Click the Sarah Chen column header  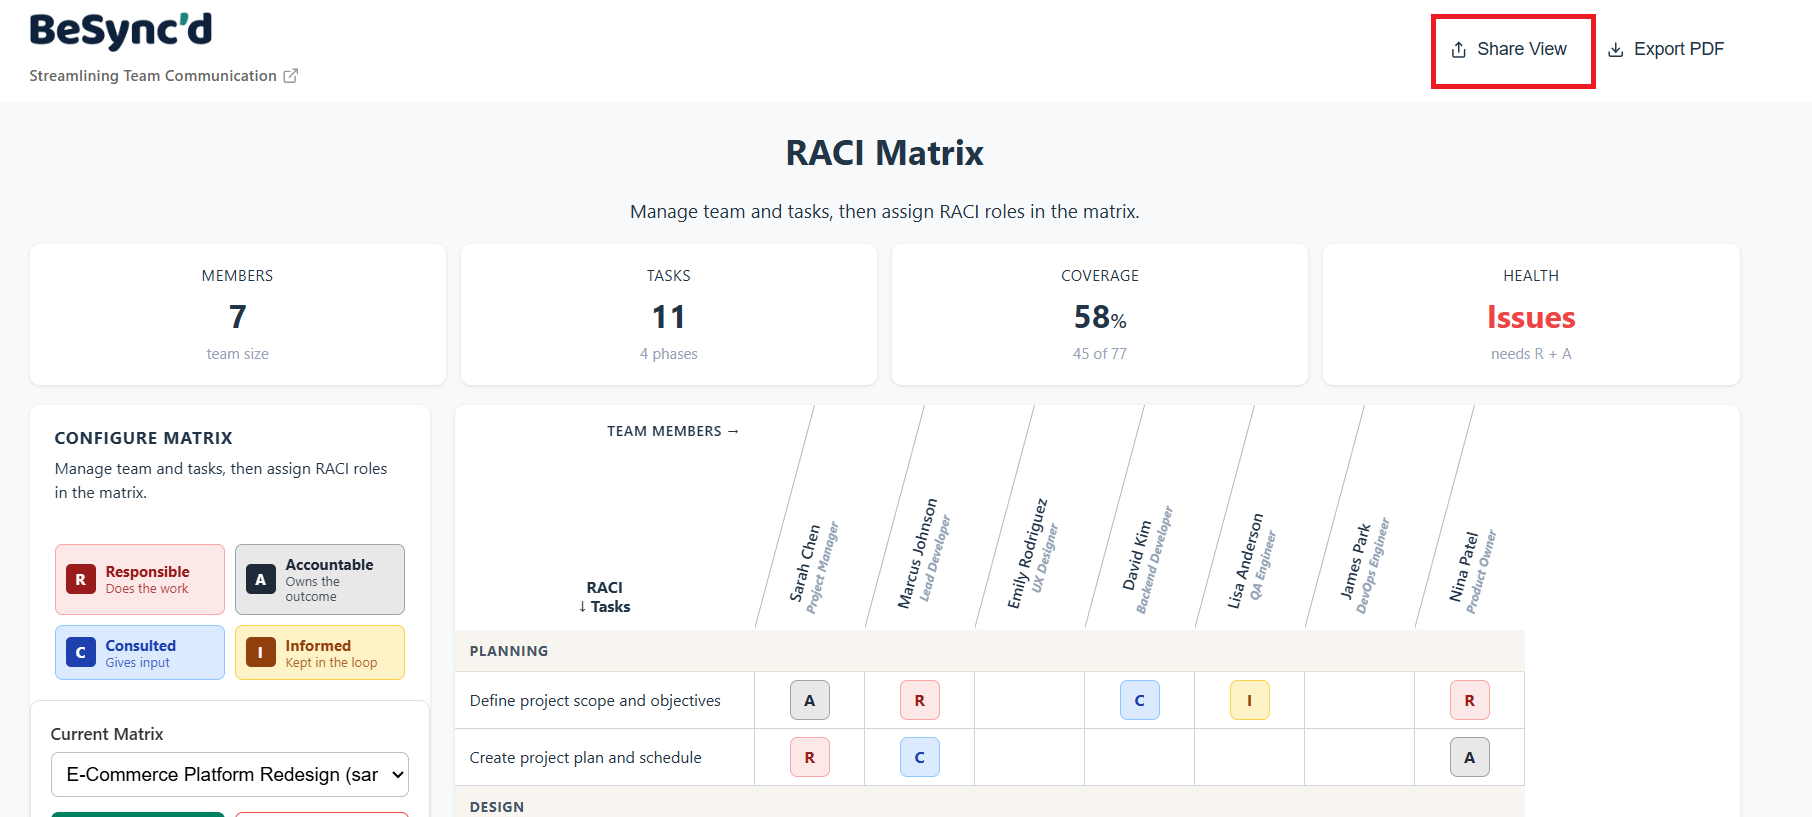pos(813,565)
